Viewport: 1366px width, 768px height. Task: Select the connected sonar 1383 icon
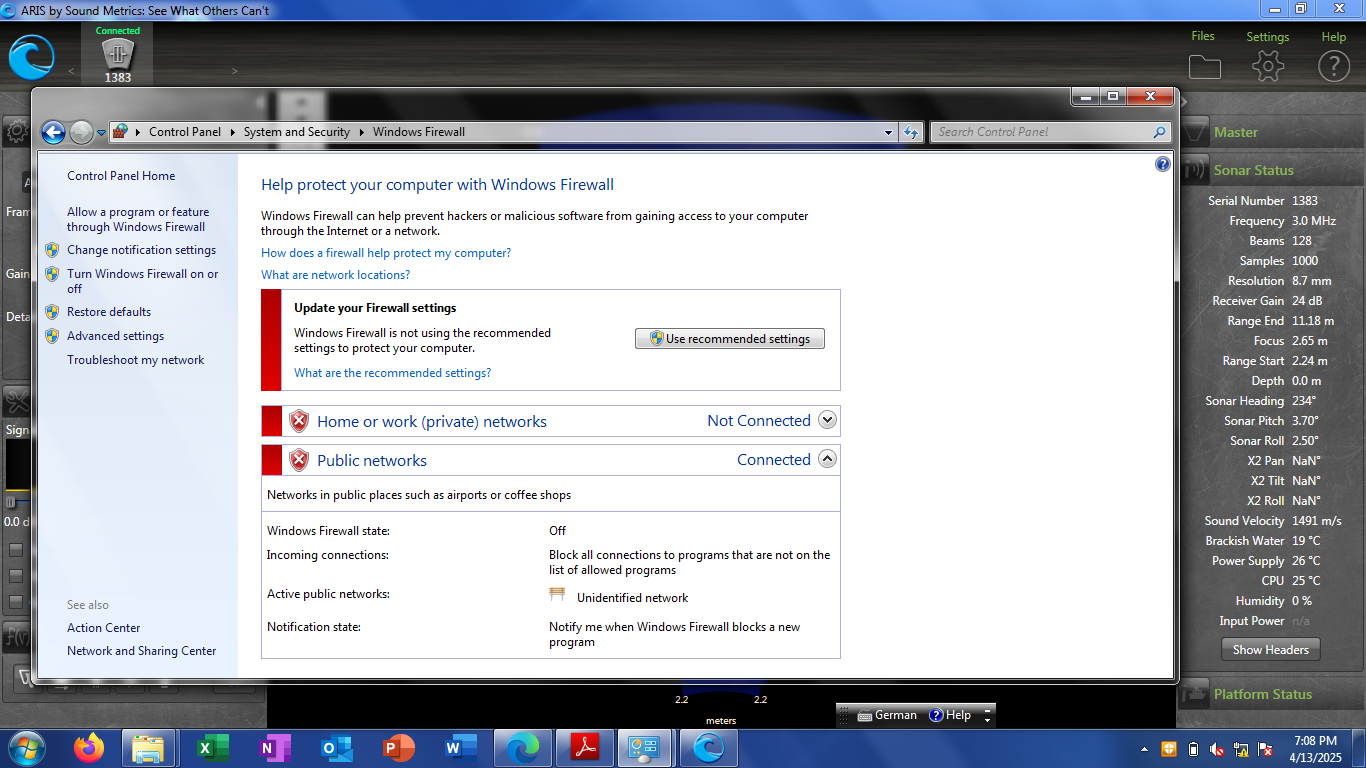point(118,56)
